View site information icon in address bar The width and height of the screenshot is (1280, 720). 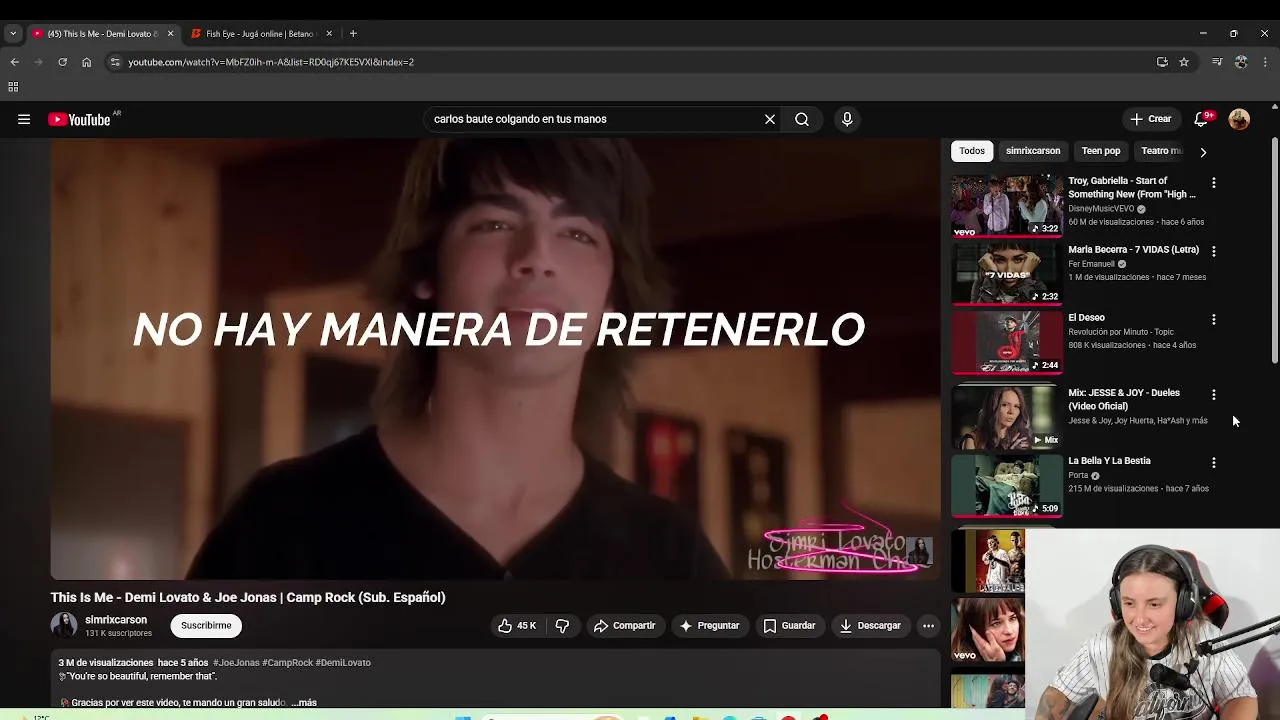[115, 62]
